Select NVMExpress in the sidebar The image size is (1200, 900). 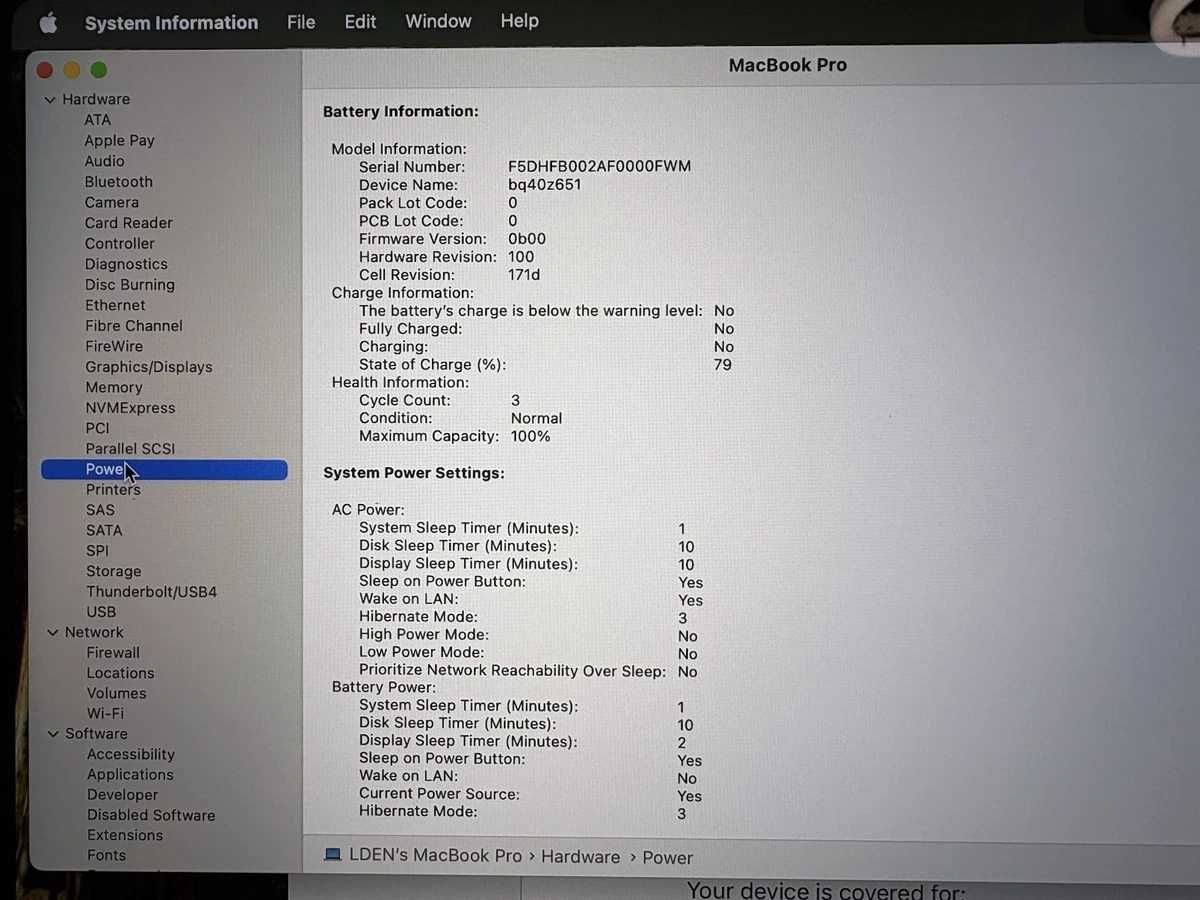click(130, 408)
